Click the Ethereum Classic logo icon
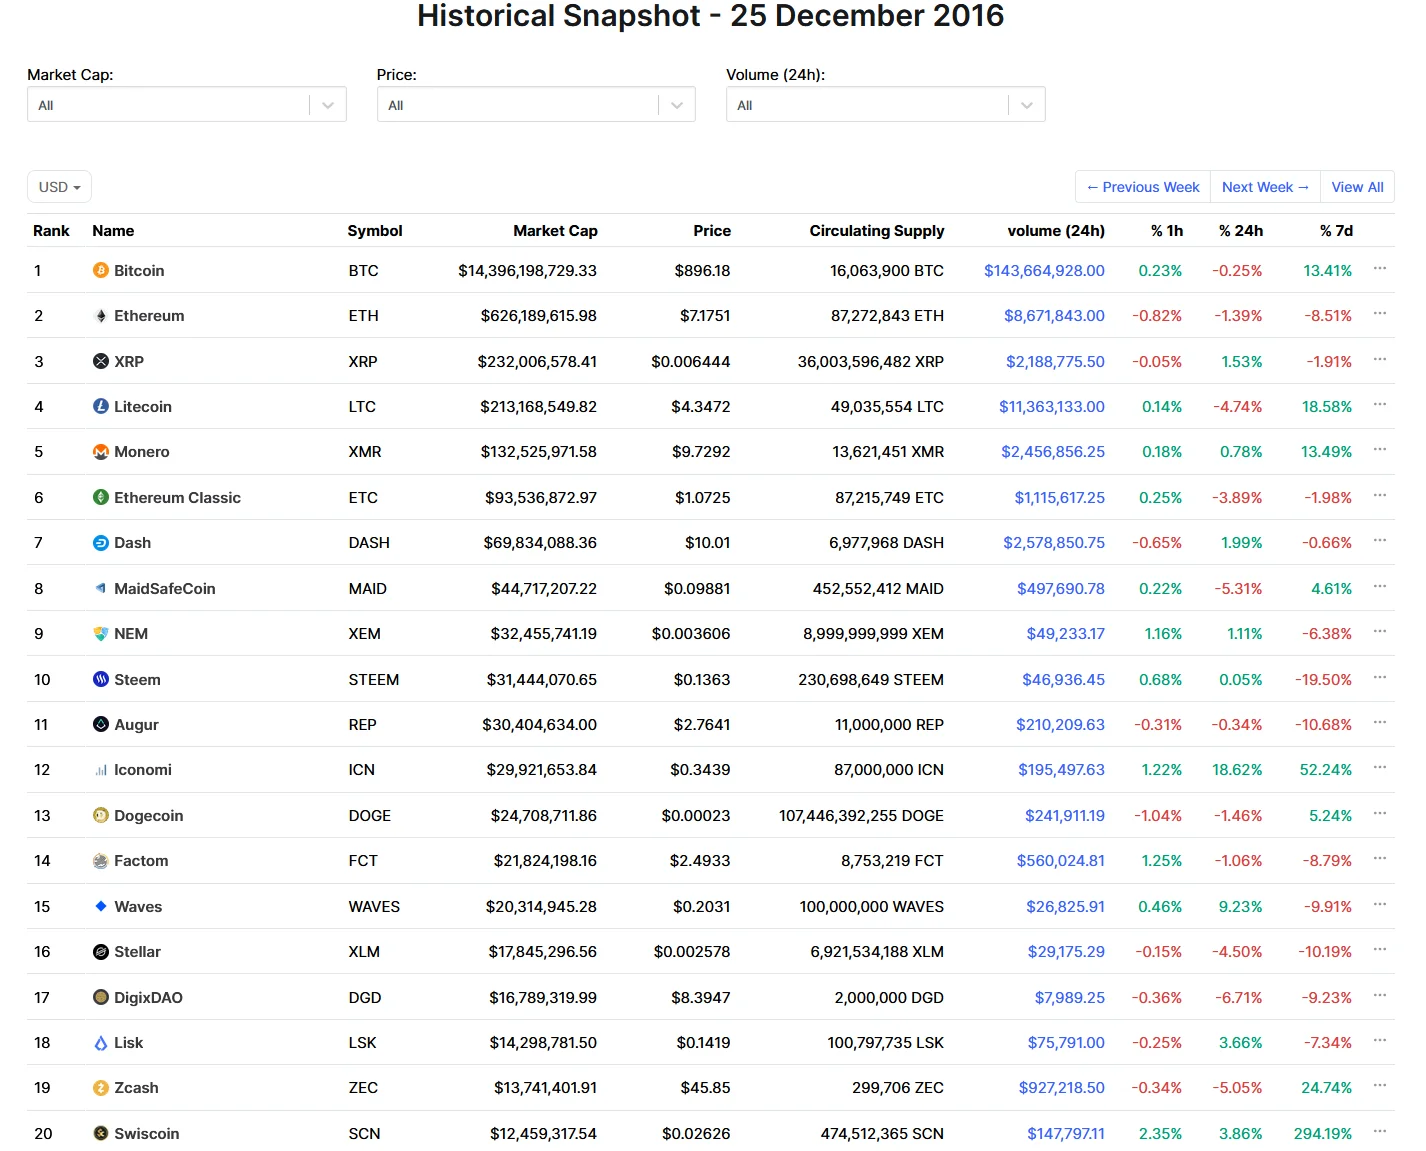Viewport: 1426px width, 1151px height. (101, 497)
